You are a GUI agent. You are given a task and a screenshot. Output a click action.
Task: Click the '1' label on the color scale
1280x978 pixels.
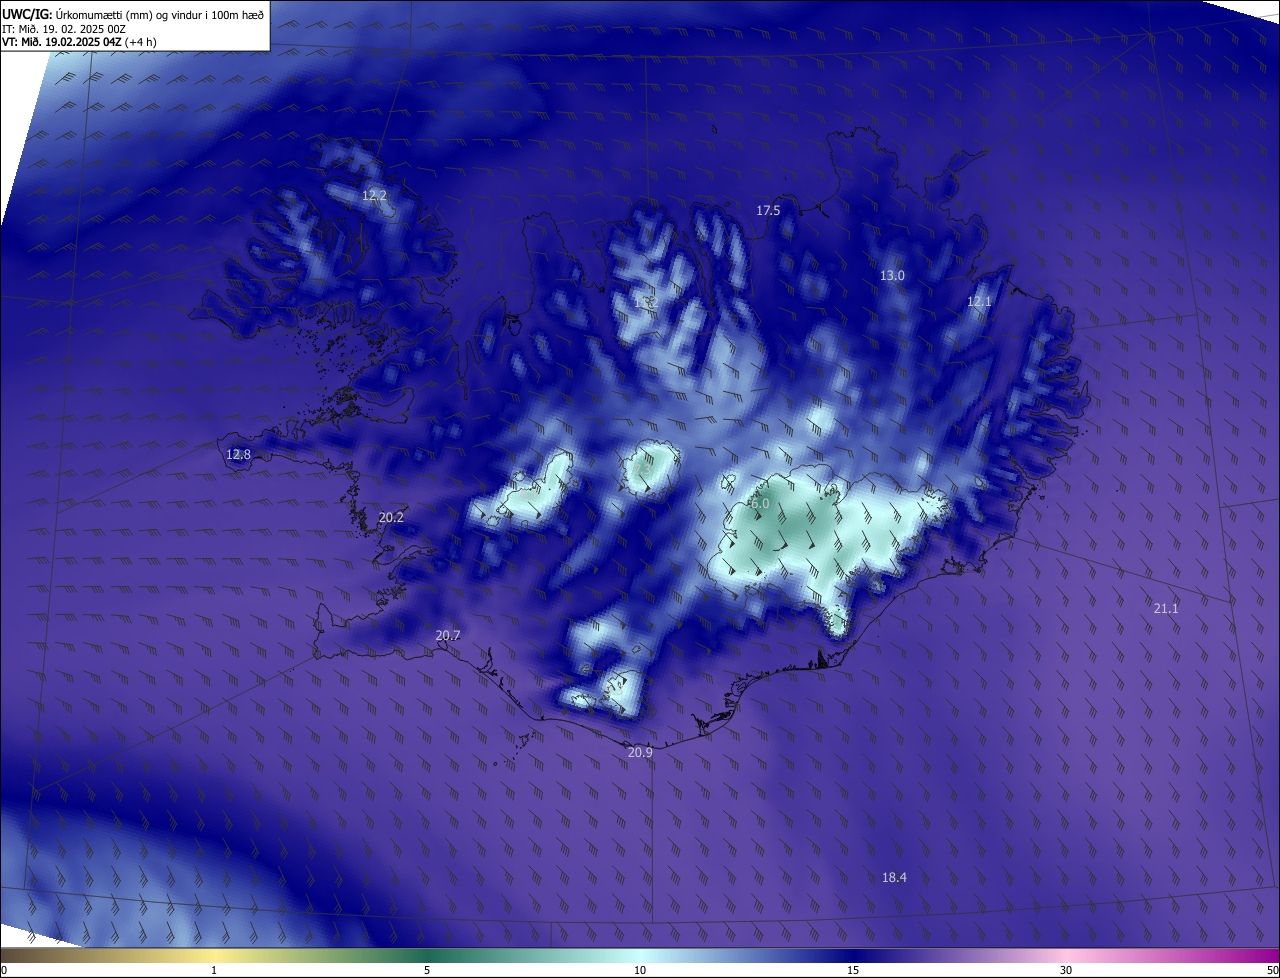point(214,970)
